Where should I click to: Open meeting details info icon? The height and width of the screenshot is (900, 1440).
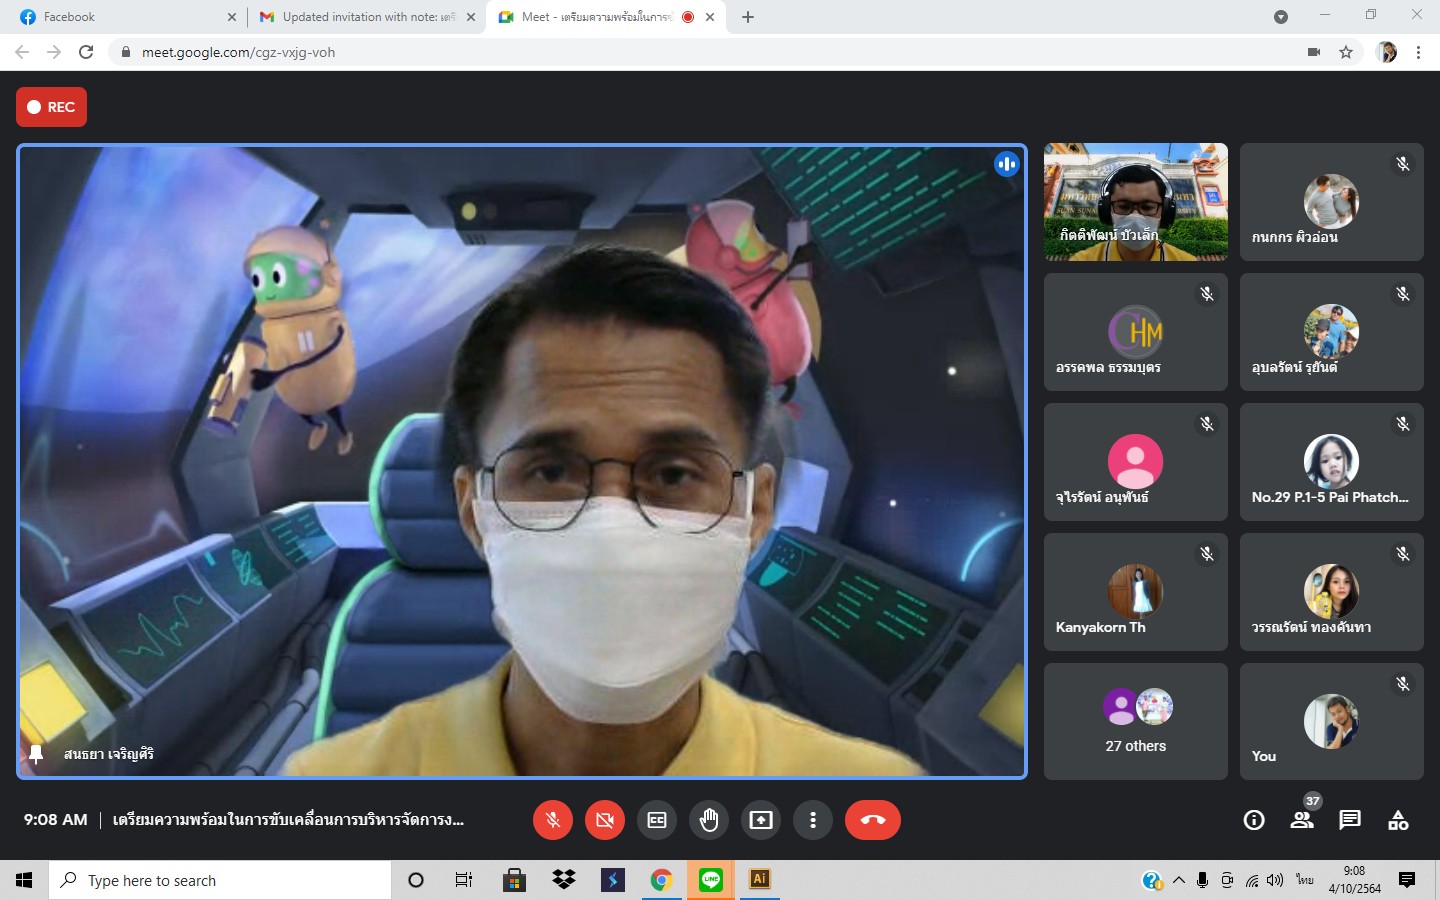click(1253, 820)
